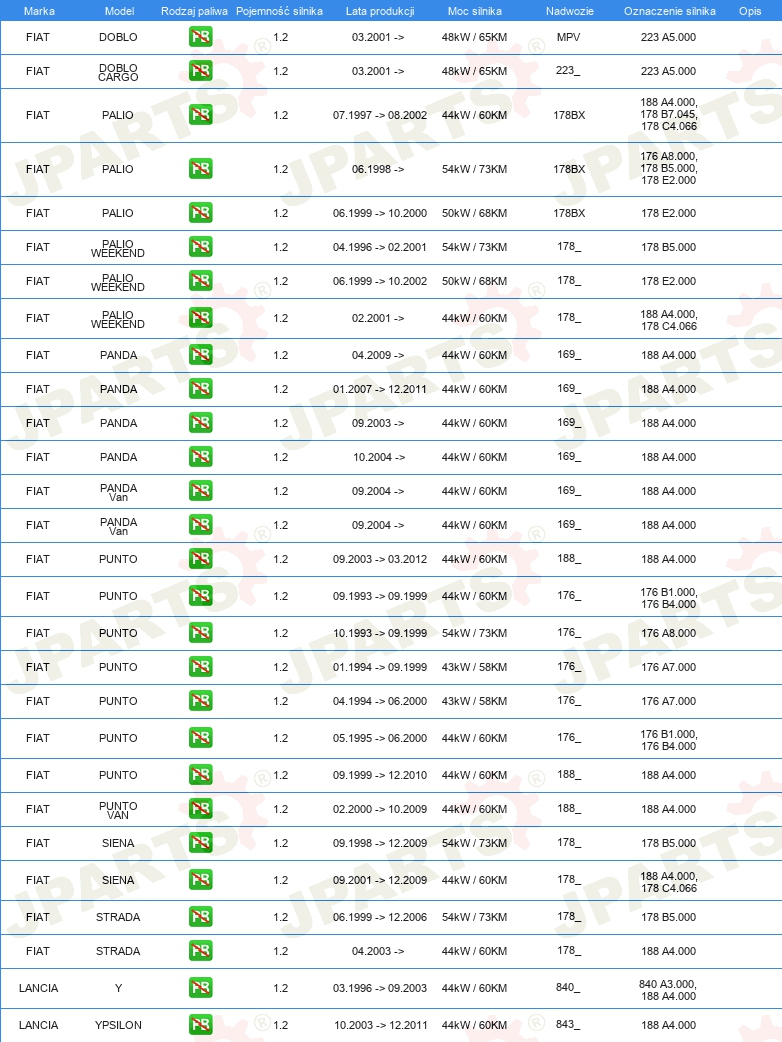Click the MPV body type cell
Image resolution: width=782 pixels, height=1042 pixels.
(x=569, y=37)
